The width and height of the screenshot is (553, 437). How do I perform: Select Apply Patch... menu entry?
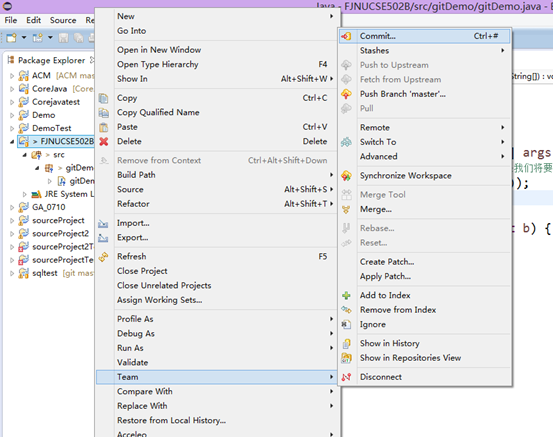425,277
